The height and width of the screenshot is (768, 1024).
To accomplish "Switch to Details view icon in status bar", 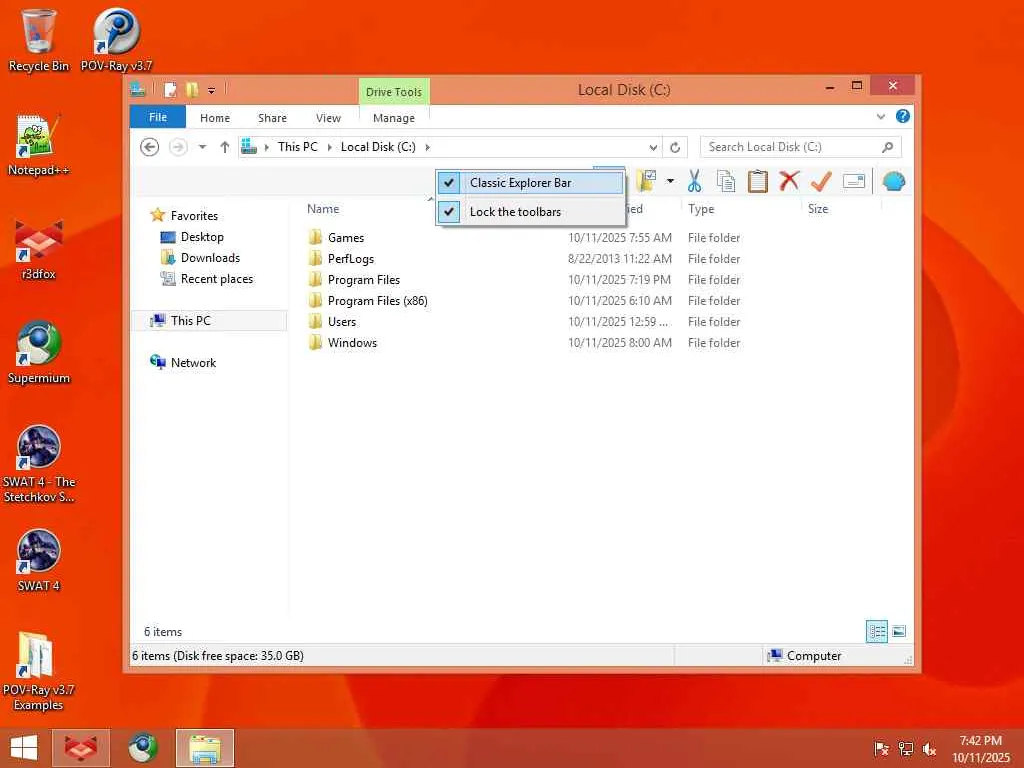I will click(876, 632).
